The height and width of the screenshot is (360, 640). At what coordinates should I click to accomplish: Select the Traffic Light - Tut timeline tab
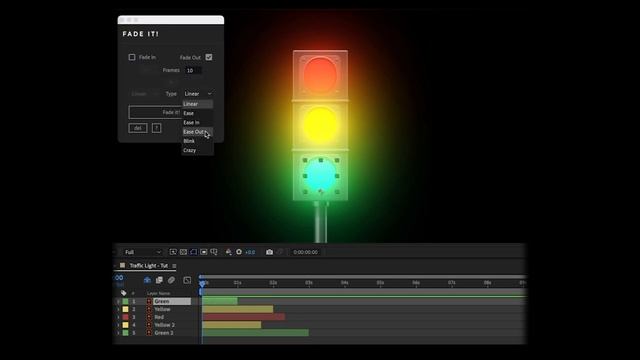click(149, 266)
